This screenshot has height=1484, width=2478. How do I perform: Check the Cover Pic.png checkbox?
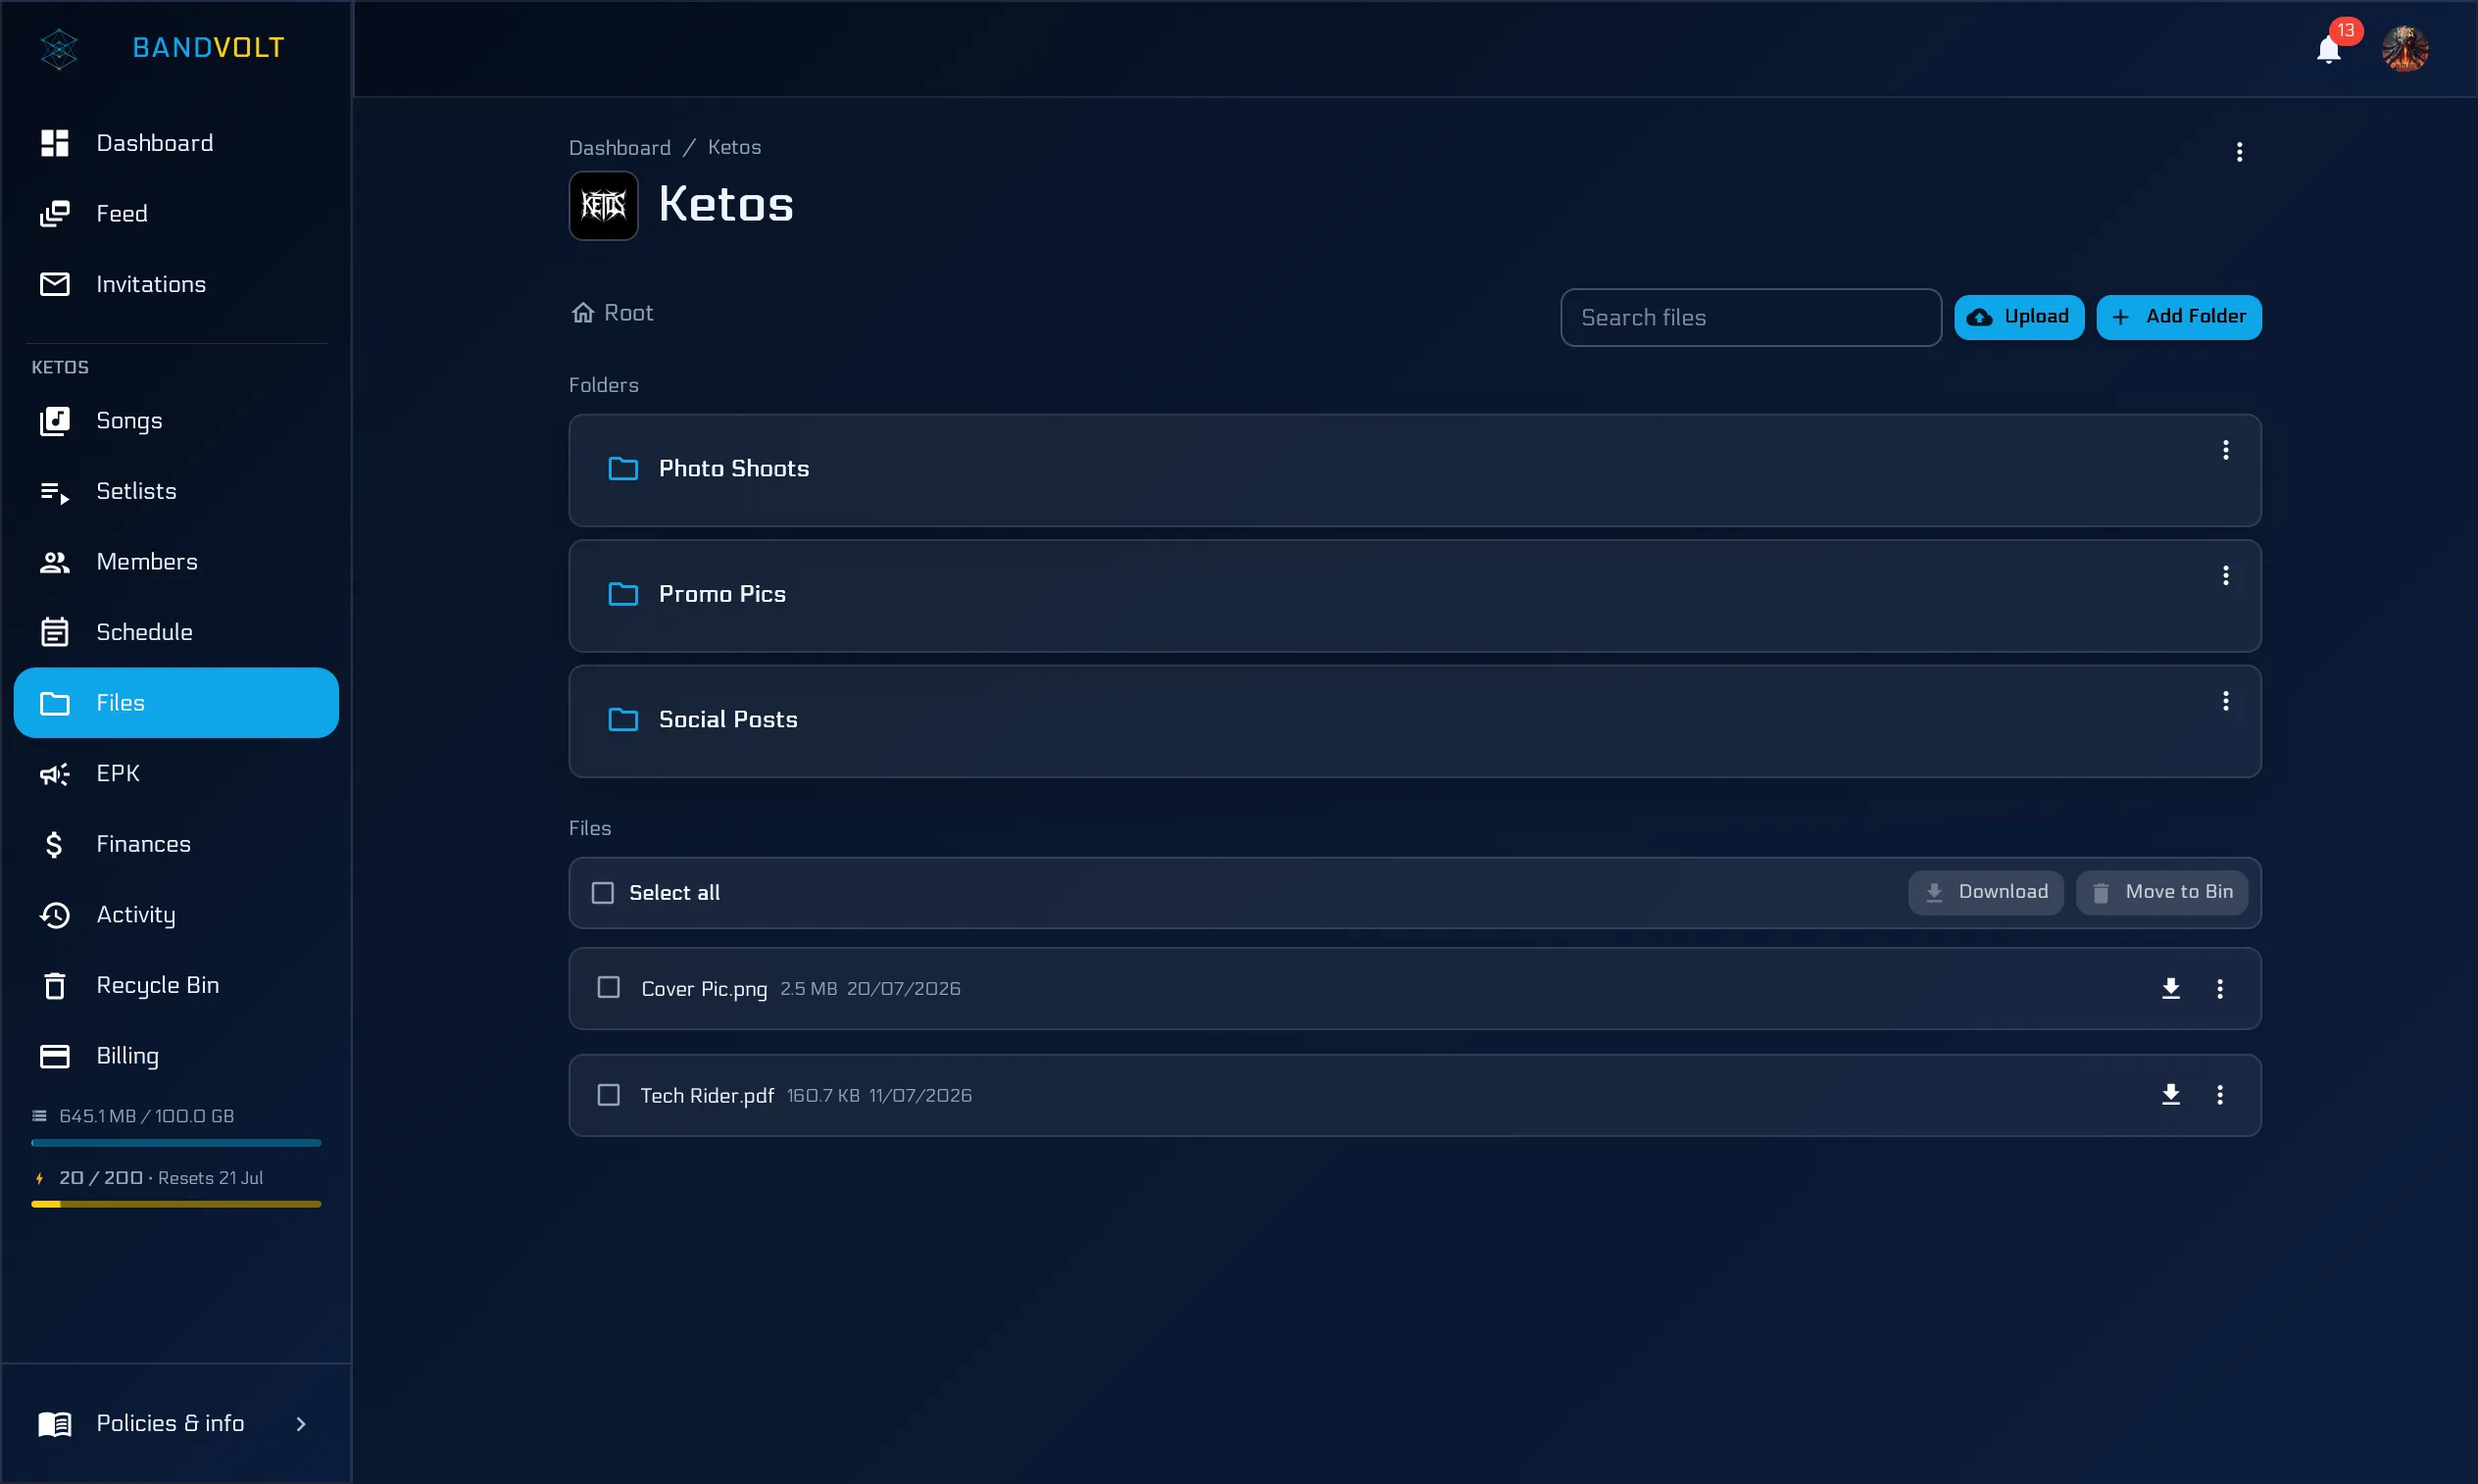[x=609, y=988]
